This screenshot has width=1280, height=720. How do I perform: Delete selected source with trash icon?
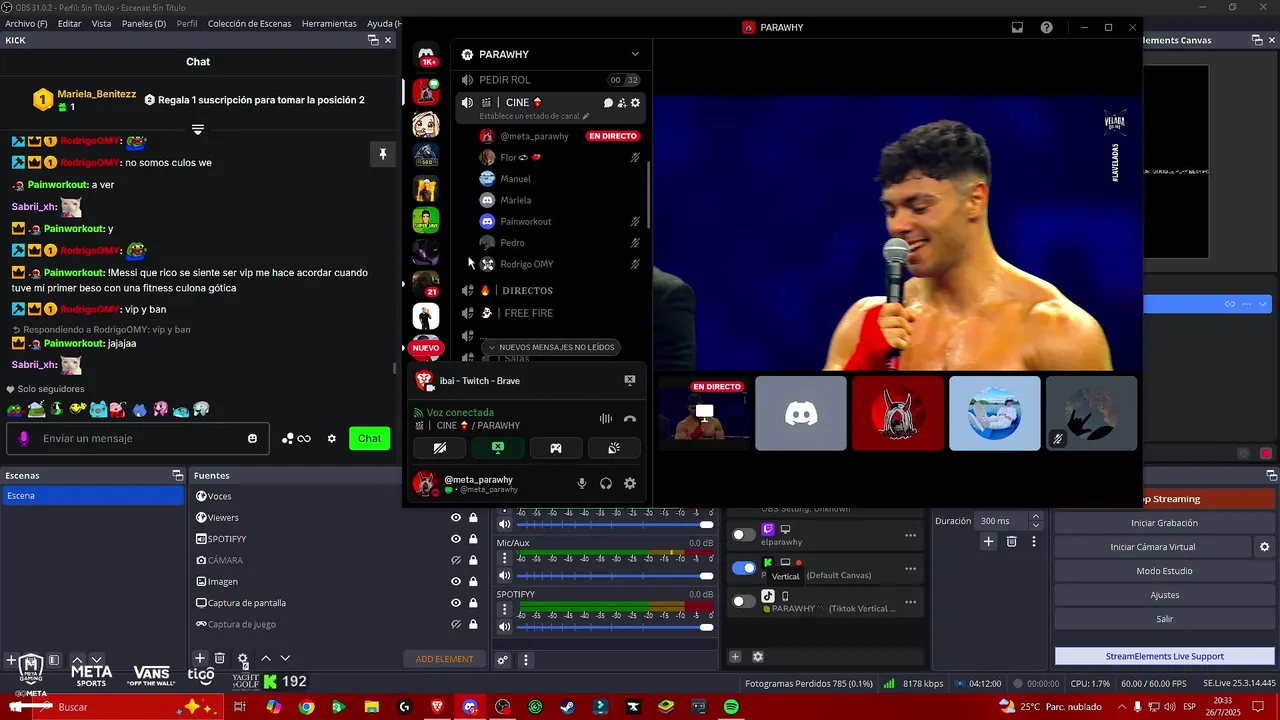[220, 658]
